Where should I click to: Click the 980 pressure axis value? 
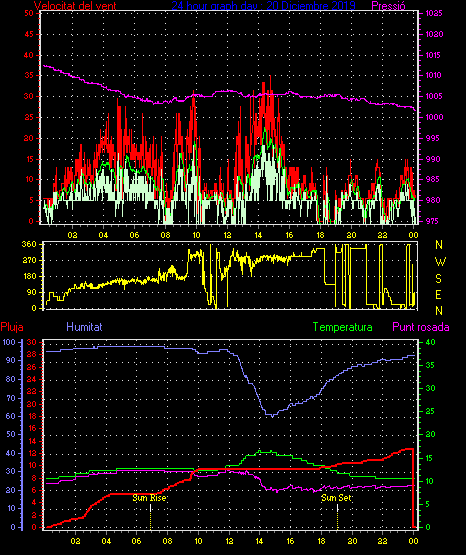433,200
